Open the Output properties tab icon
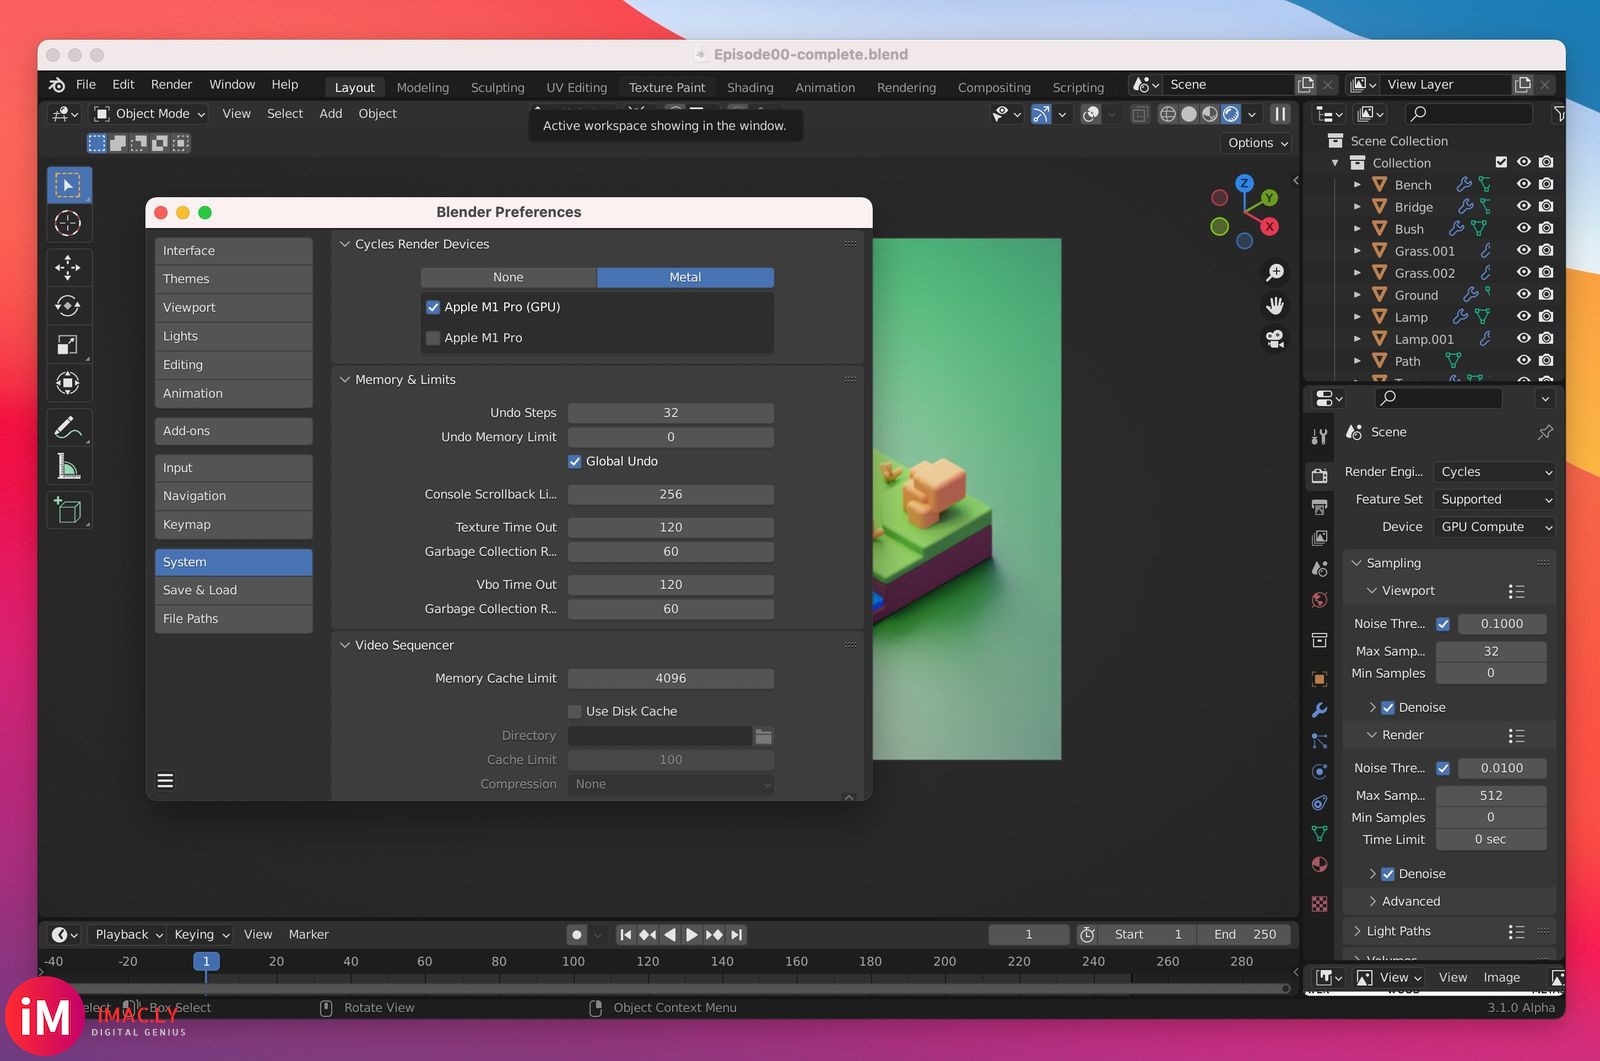The height and width of the screenshot is (1061, 1600). point(1320,507)
